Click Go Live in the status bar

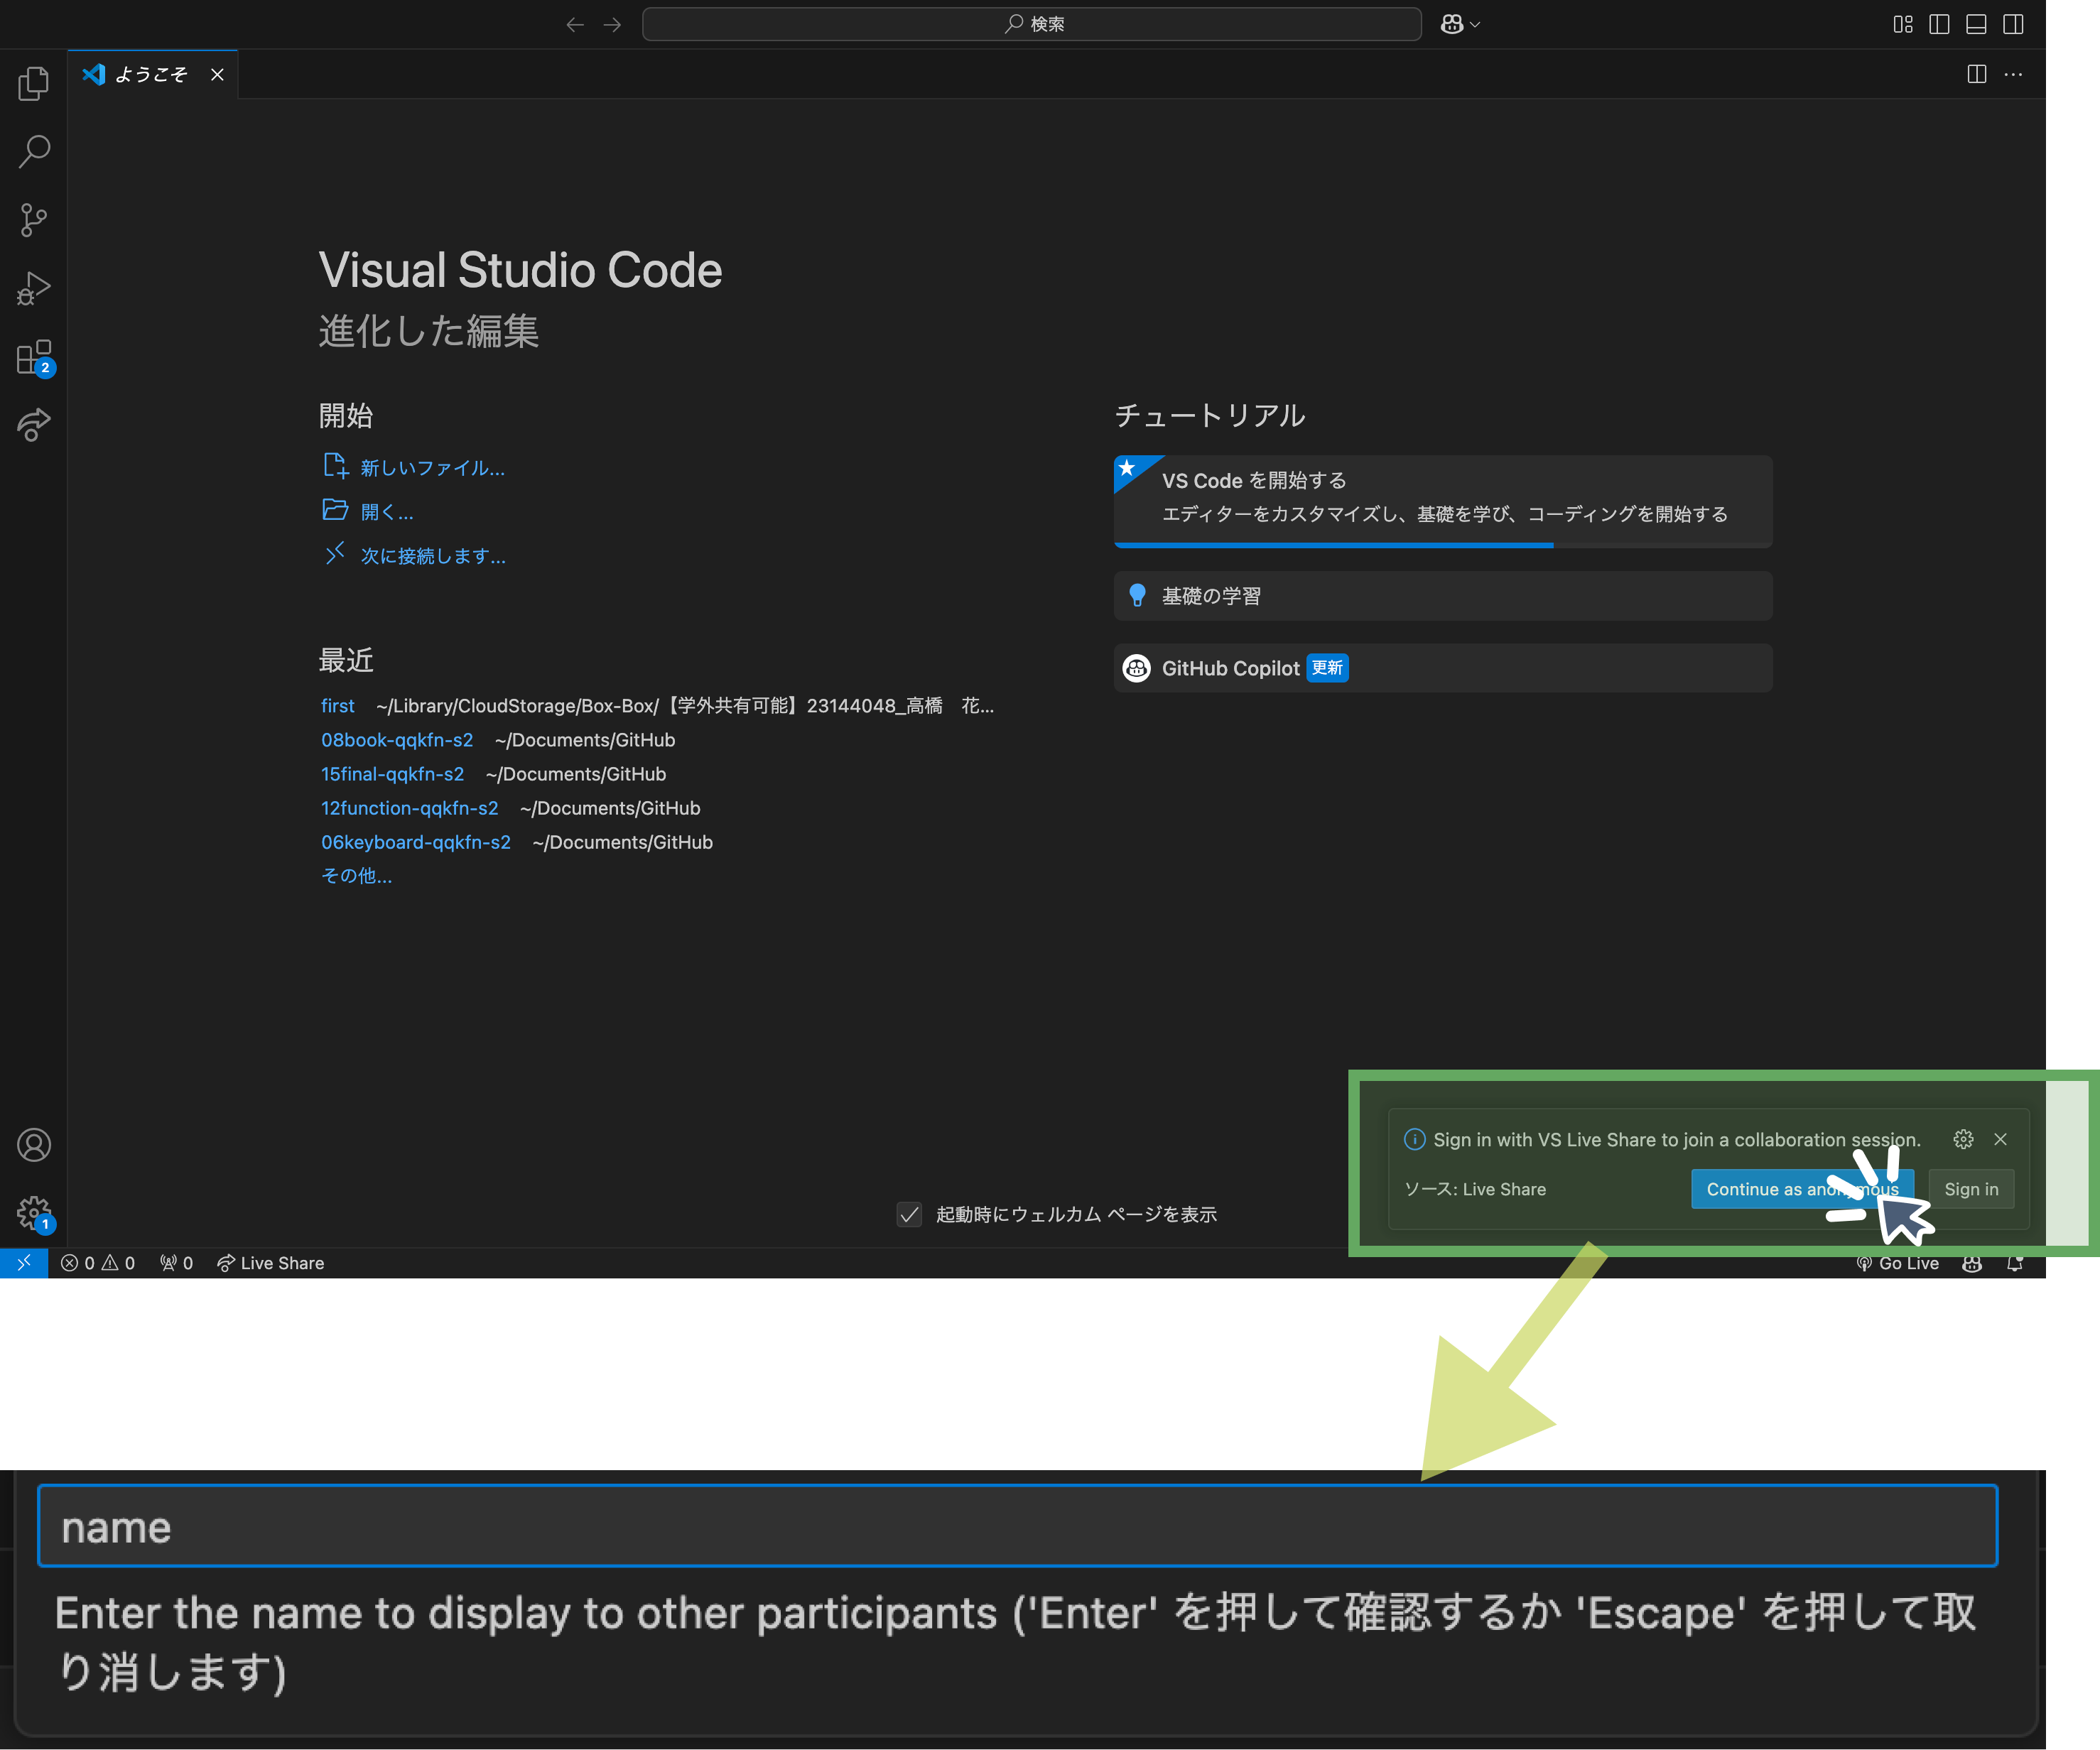1897,1263
